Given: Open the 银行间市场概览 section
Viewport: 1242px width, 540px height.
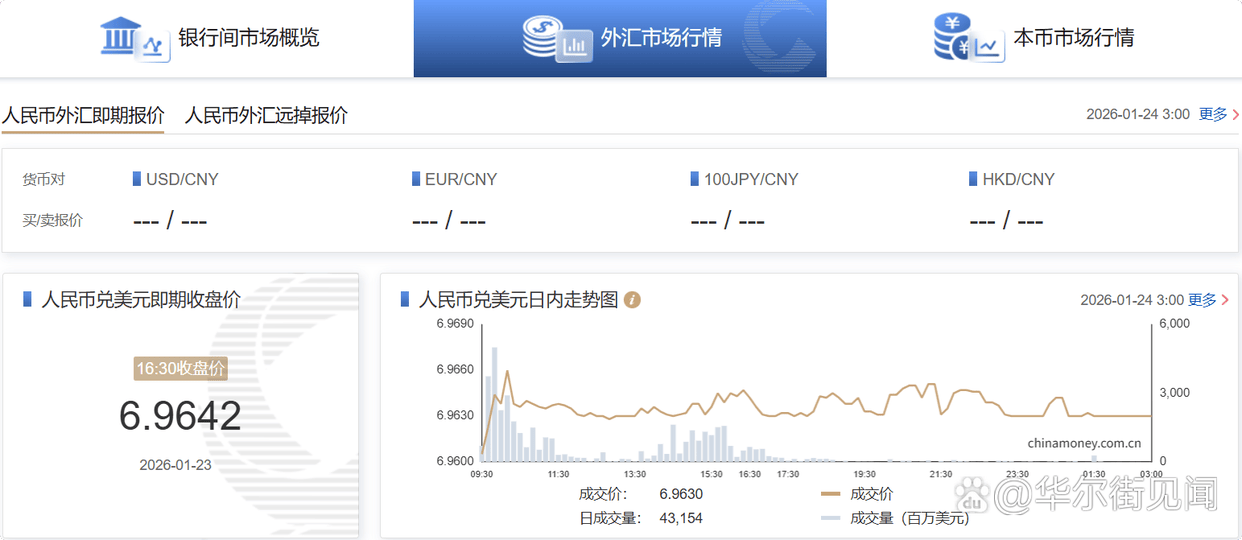Looking at the screenshot, I should [x=248, y=38].
